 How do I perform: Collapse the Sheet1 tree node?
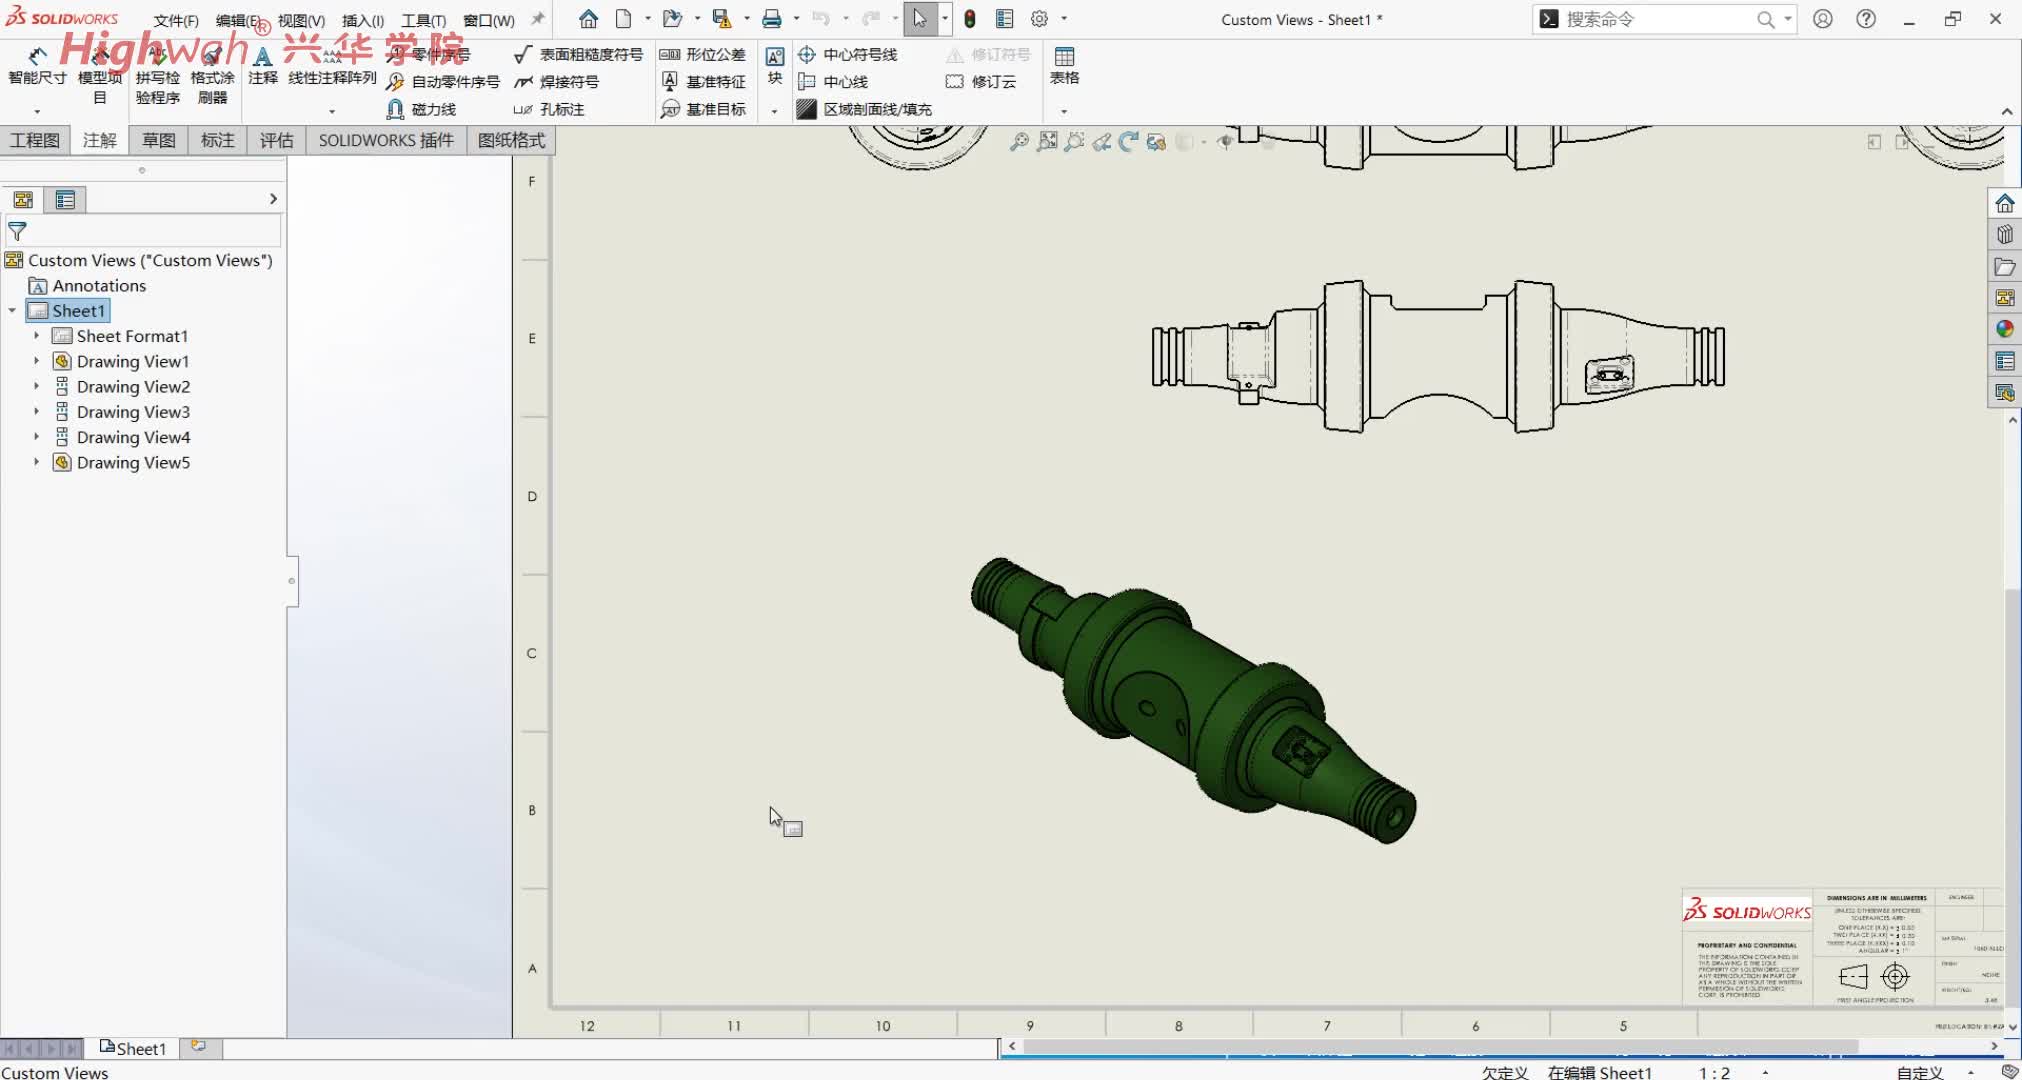pyautogui.click(x=12, y=311)
